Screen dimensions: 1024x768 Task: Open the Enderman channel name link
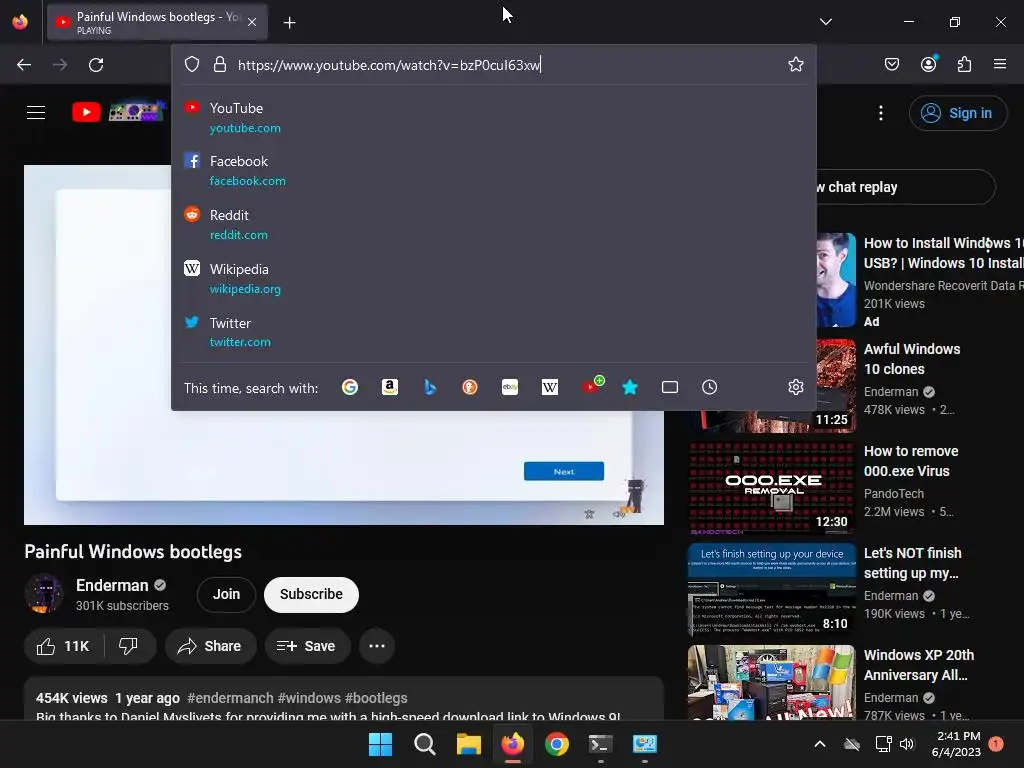click(x=112, y=585)
